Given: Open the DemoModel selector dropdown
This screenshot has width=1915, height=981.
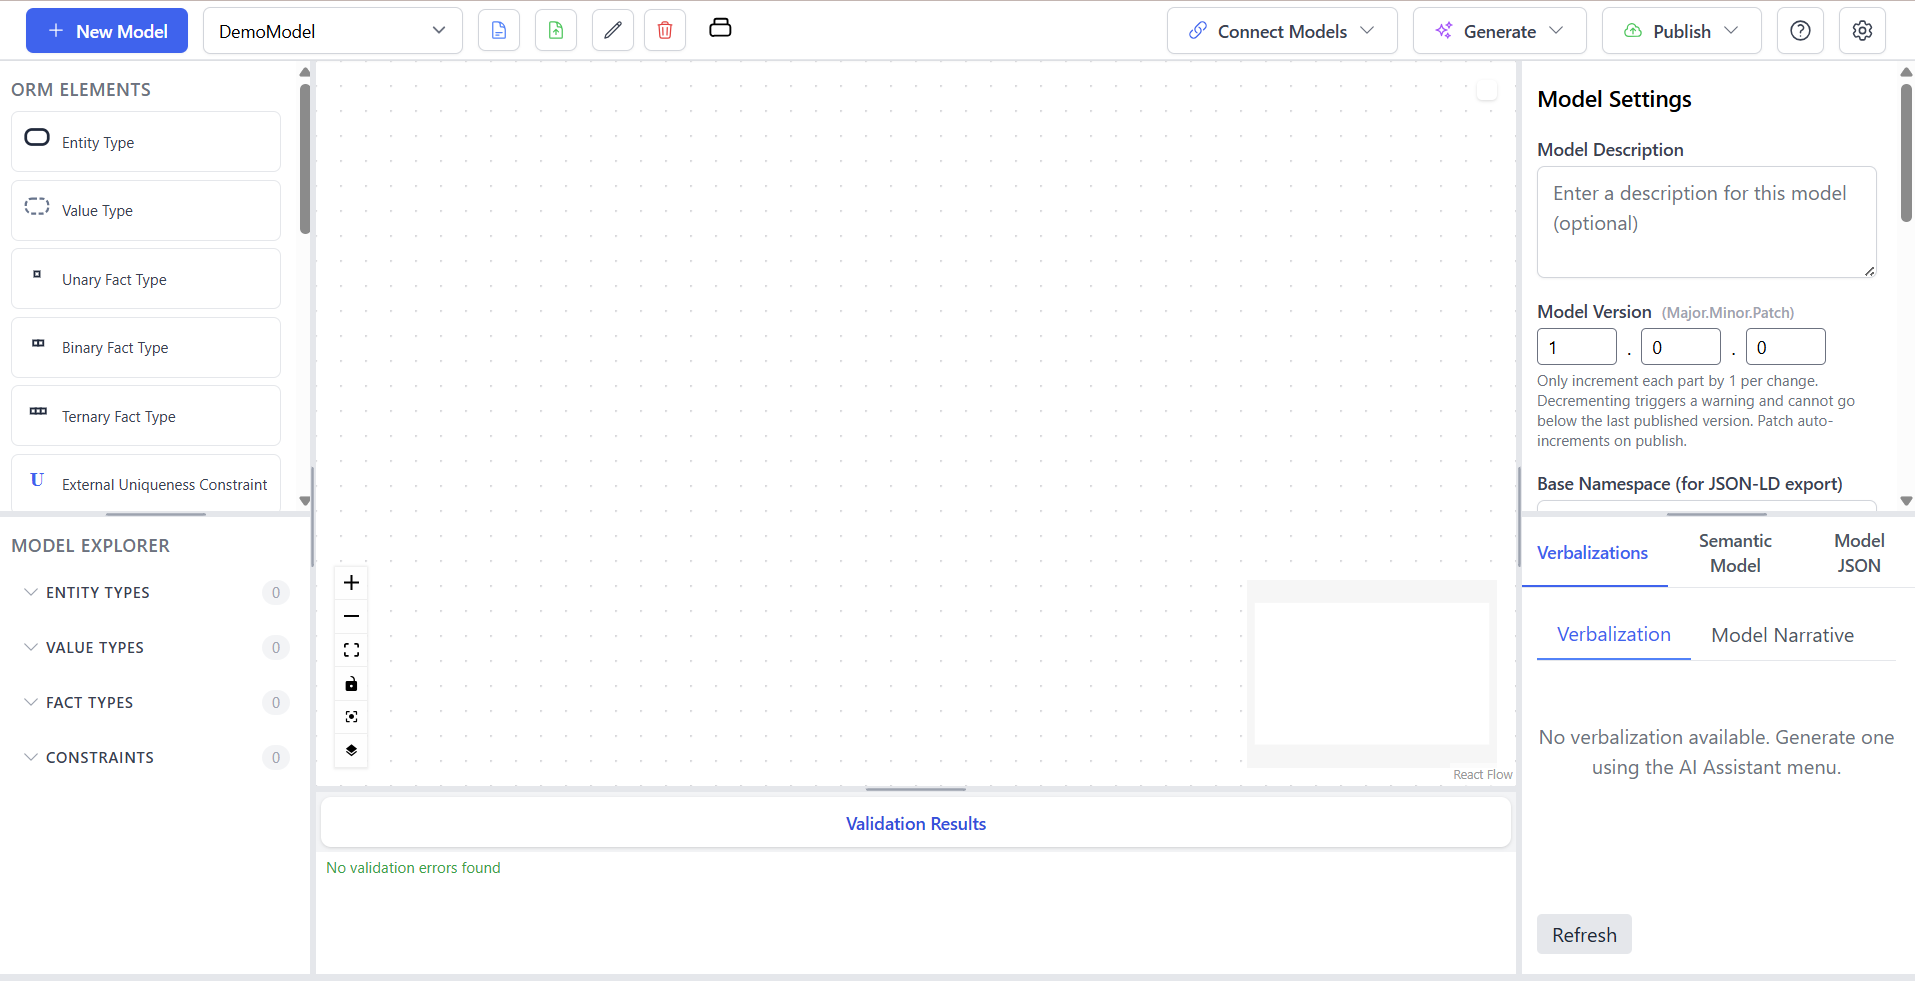Looking at the screenshot, I should pos(333,30).
